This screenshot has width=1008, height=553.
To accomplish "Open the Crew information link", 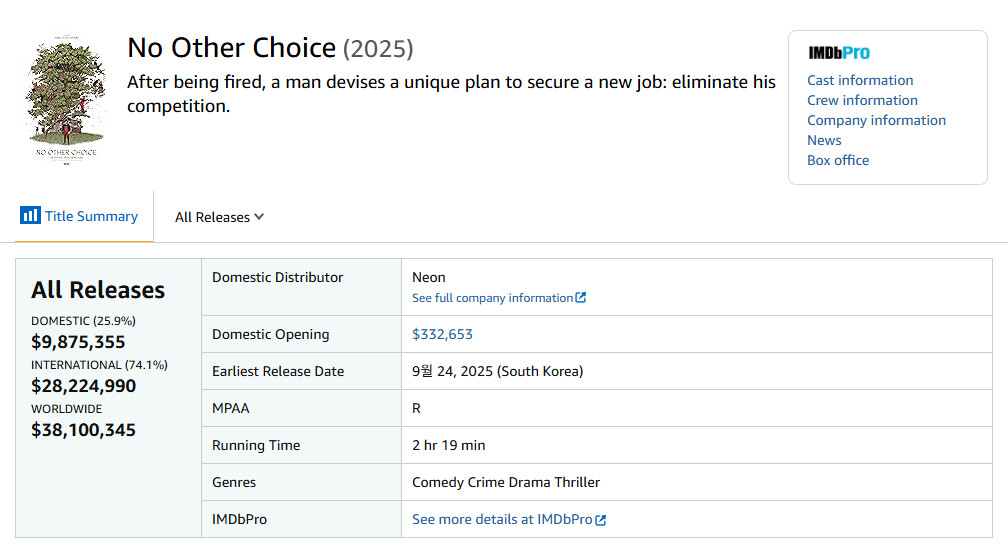I will tap(862, 100).
